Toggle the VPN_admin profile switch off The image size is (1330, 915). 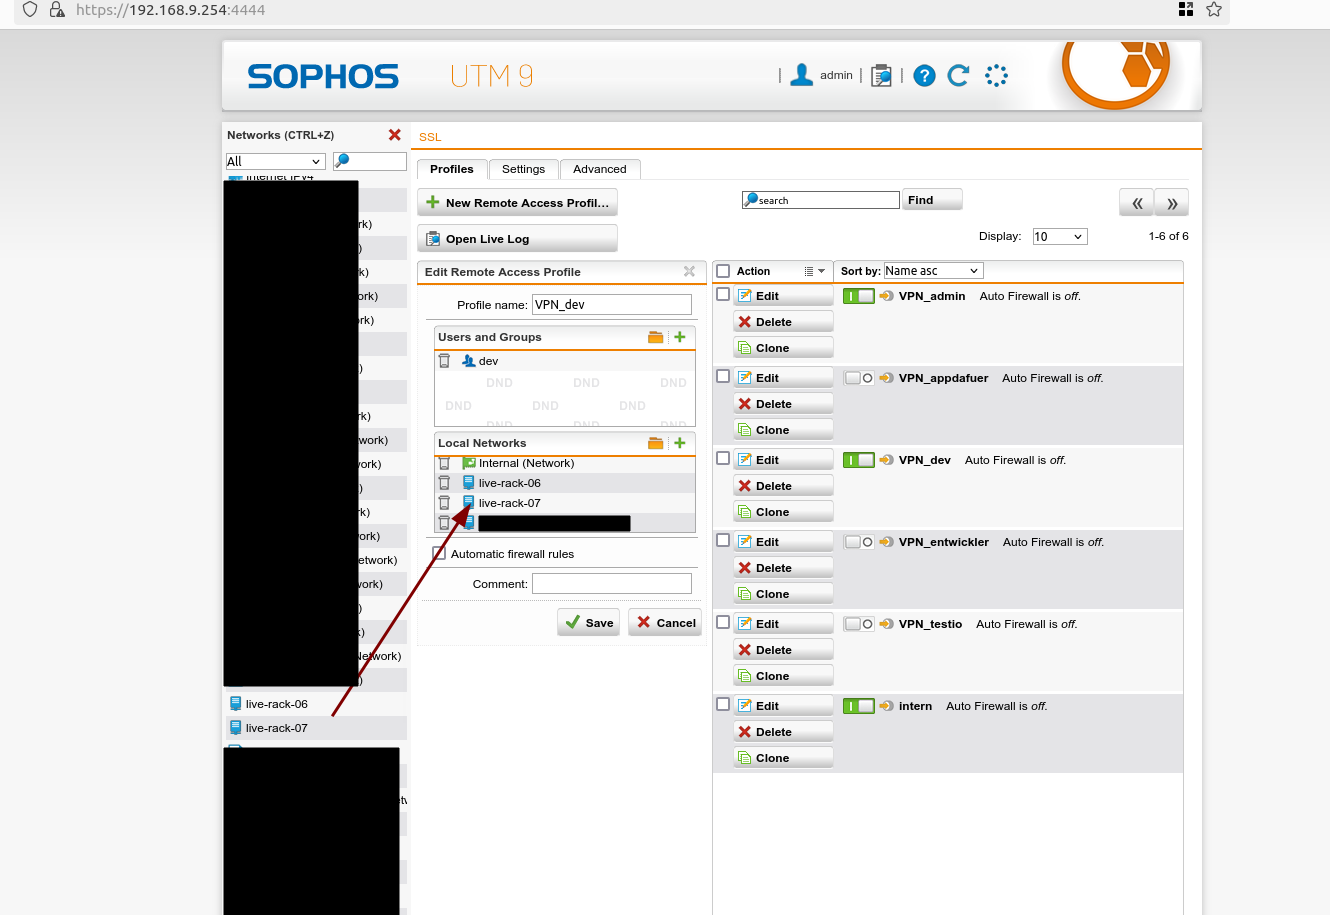pyautogui.click(x=858, y=296)
